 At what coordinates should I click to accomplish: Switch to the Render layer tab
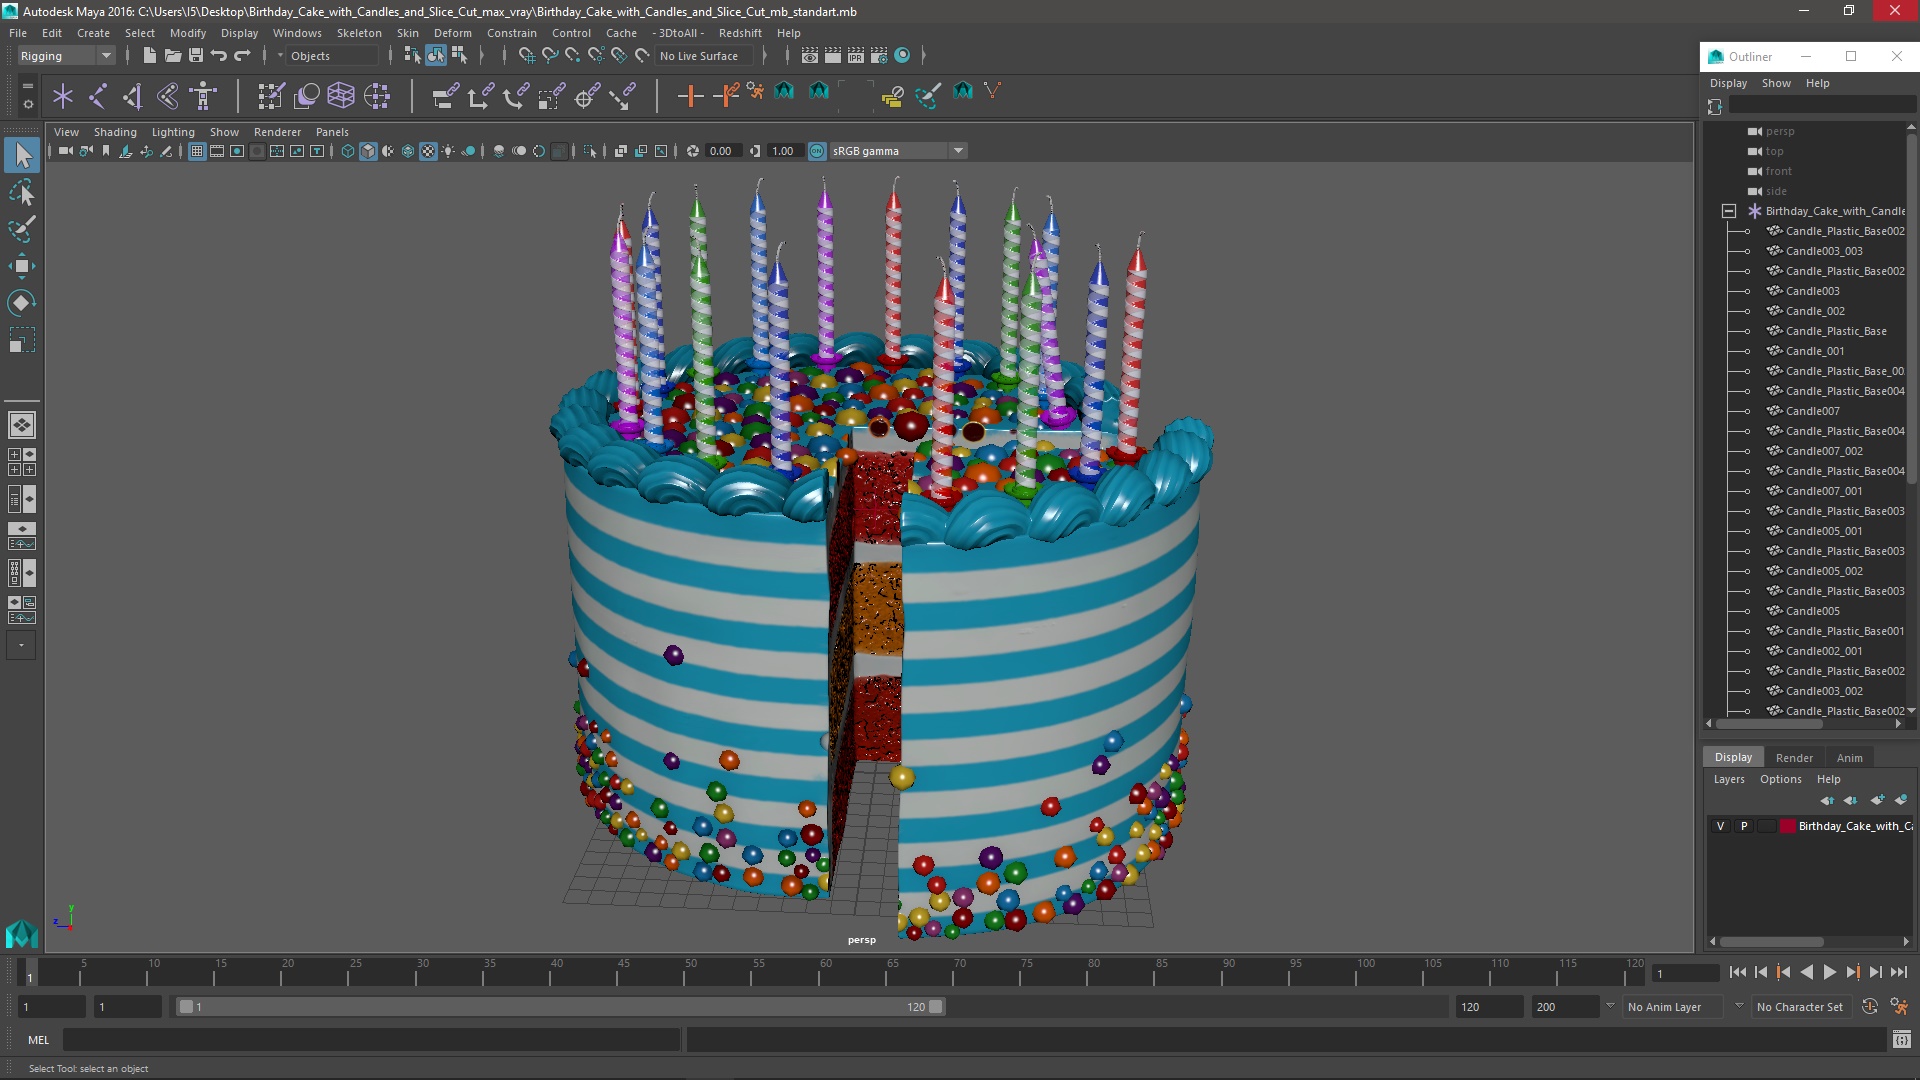click(1794, 758)
